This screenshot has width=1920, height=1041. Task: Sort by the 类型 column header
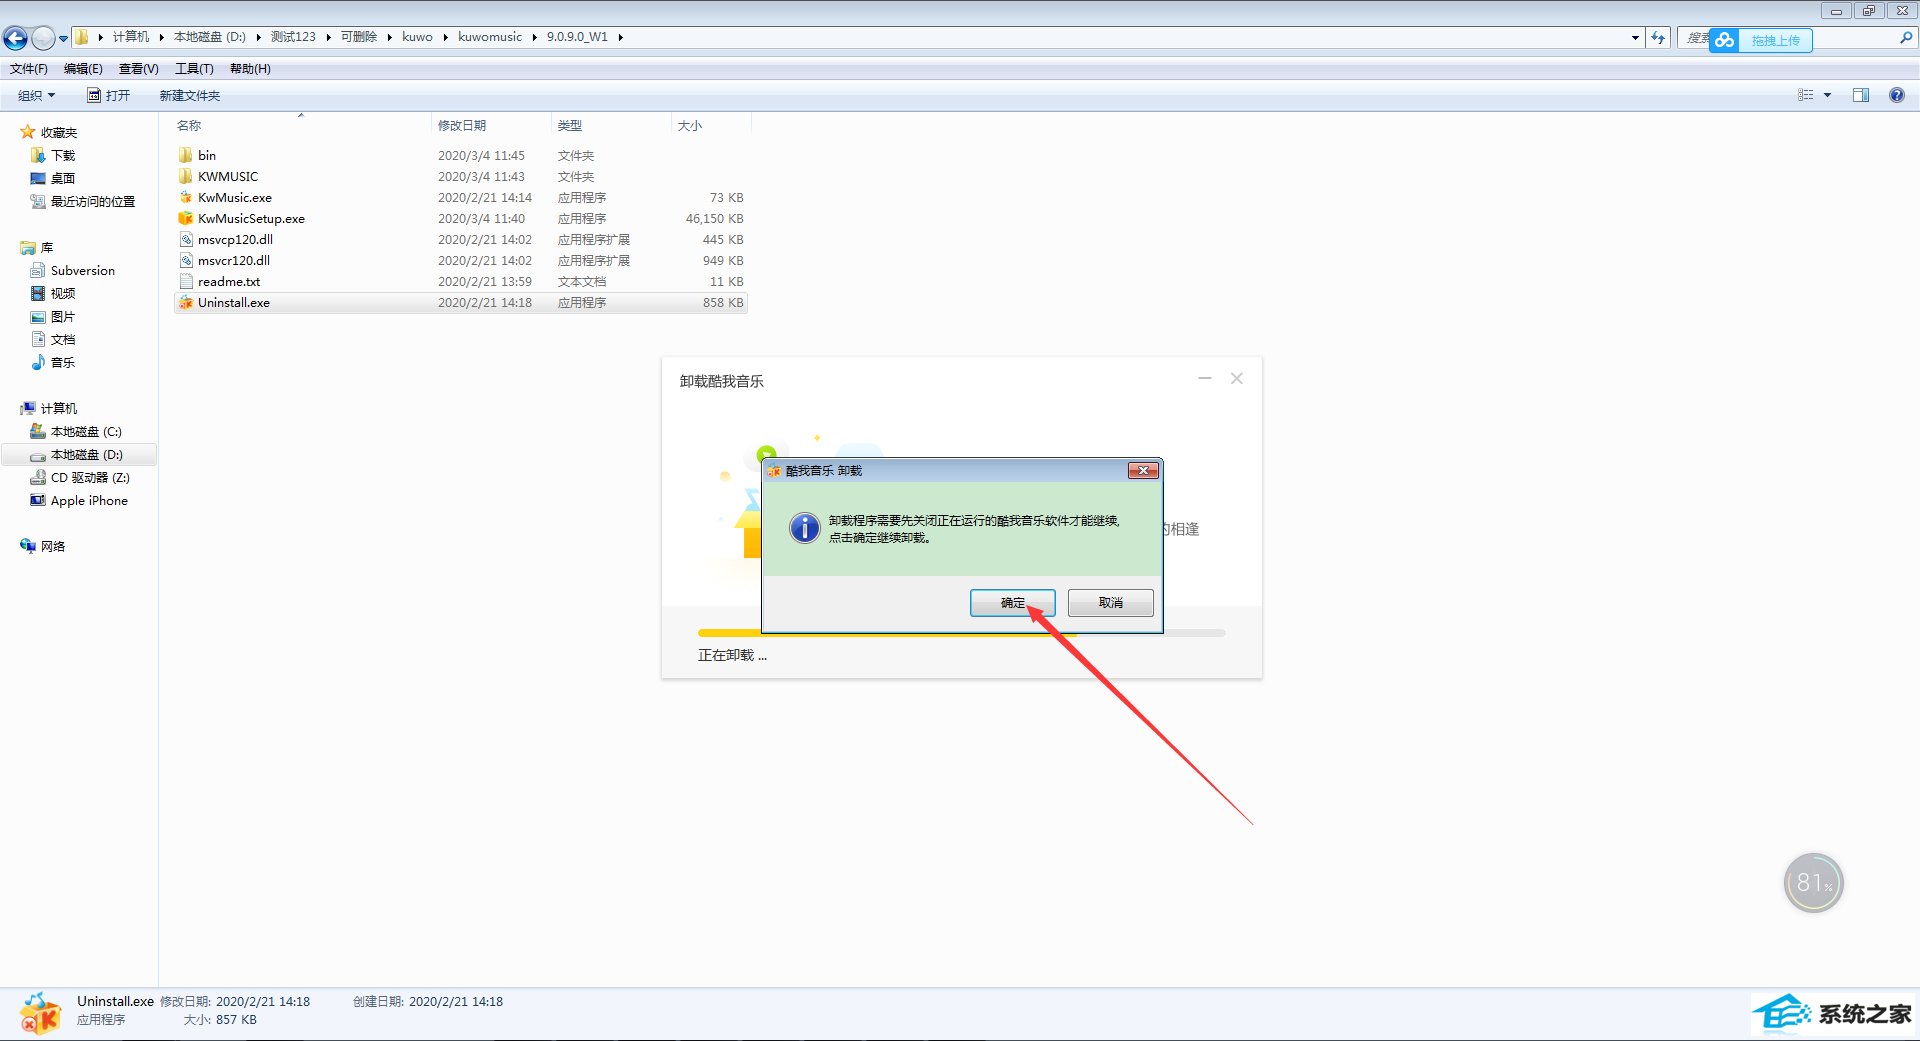570,126
